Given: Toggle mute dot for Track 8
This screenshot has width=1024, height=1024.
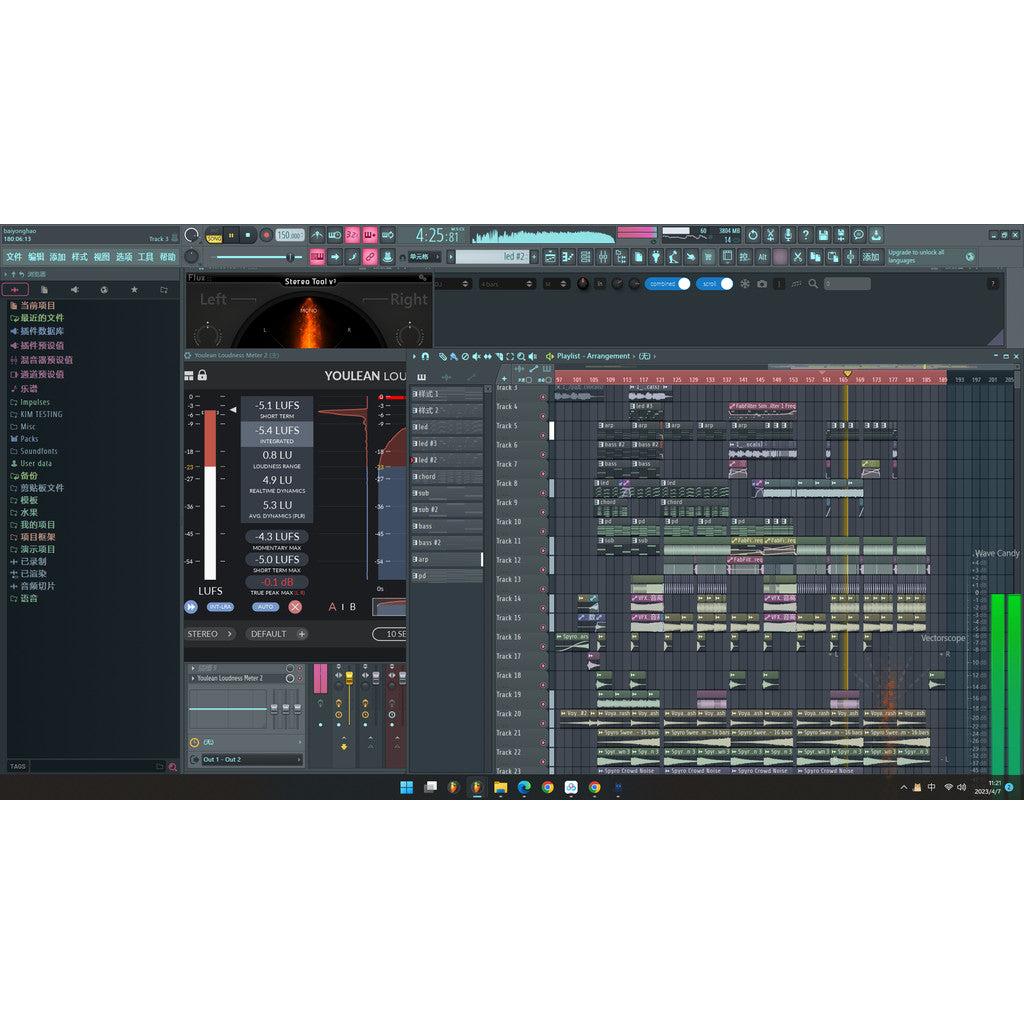Looking at the screenshot, I should pyautogui.click(x=543, y=493).
